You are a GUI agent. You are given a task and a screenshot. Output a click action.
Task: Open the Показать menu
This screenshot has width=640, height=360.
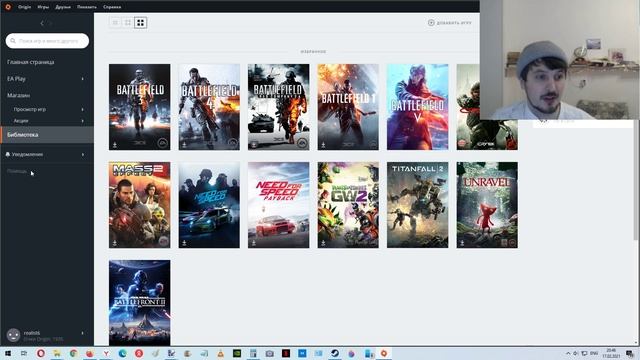87,7
